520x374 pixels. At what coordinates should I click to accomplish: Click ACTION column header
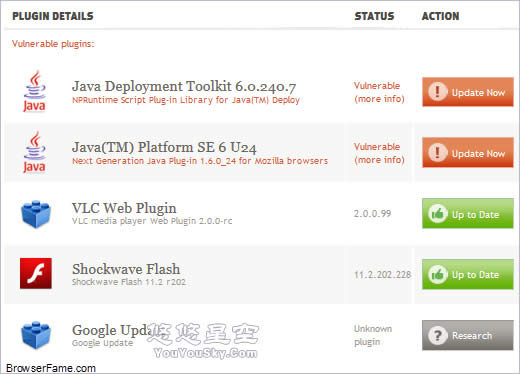pos(440,16)
